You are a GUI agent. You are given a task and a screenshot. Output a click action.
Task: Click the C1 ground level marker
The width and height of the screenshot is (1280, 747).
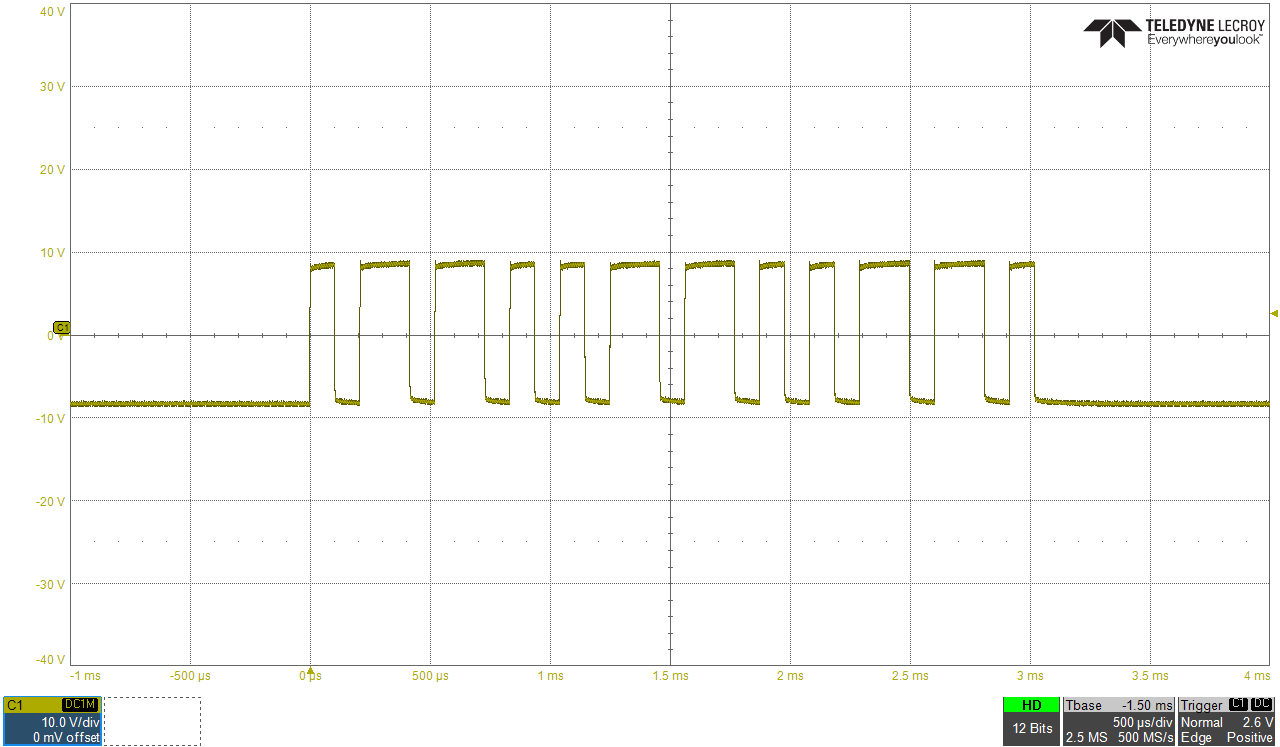(62, 328)
